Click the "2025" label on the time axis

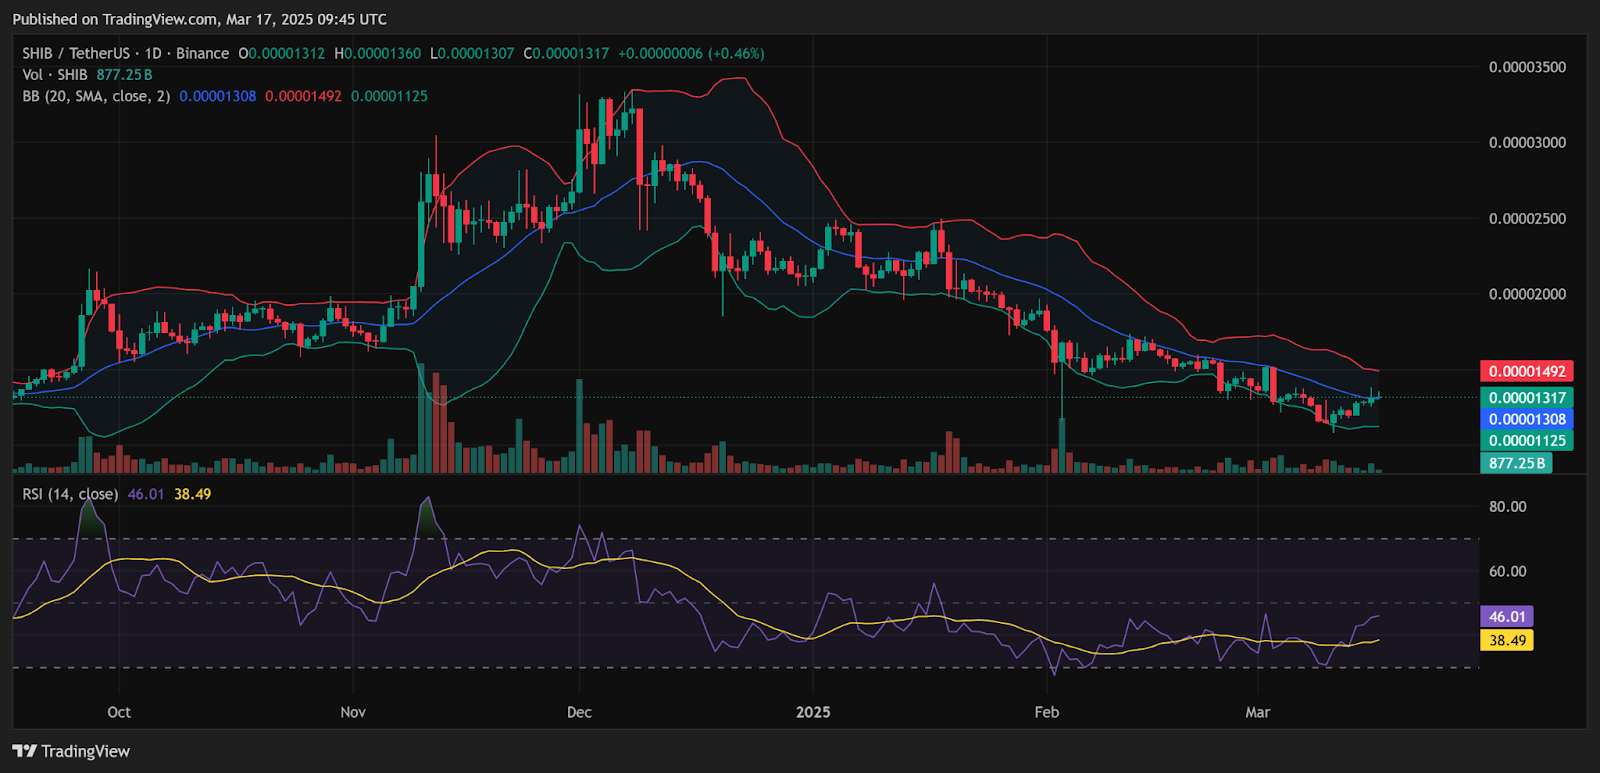(x=813, y=712)
